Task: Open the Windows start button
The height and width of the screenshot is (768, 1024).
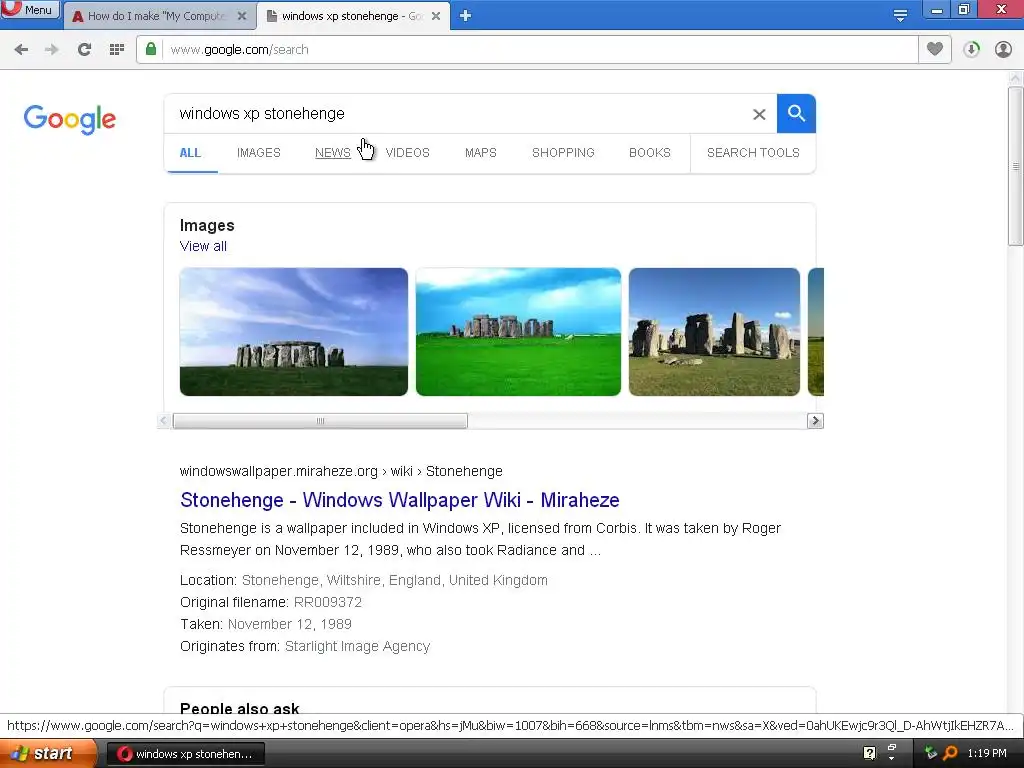Action: click(x=48, y=754)
